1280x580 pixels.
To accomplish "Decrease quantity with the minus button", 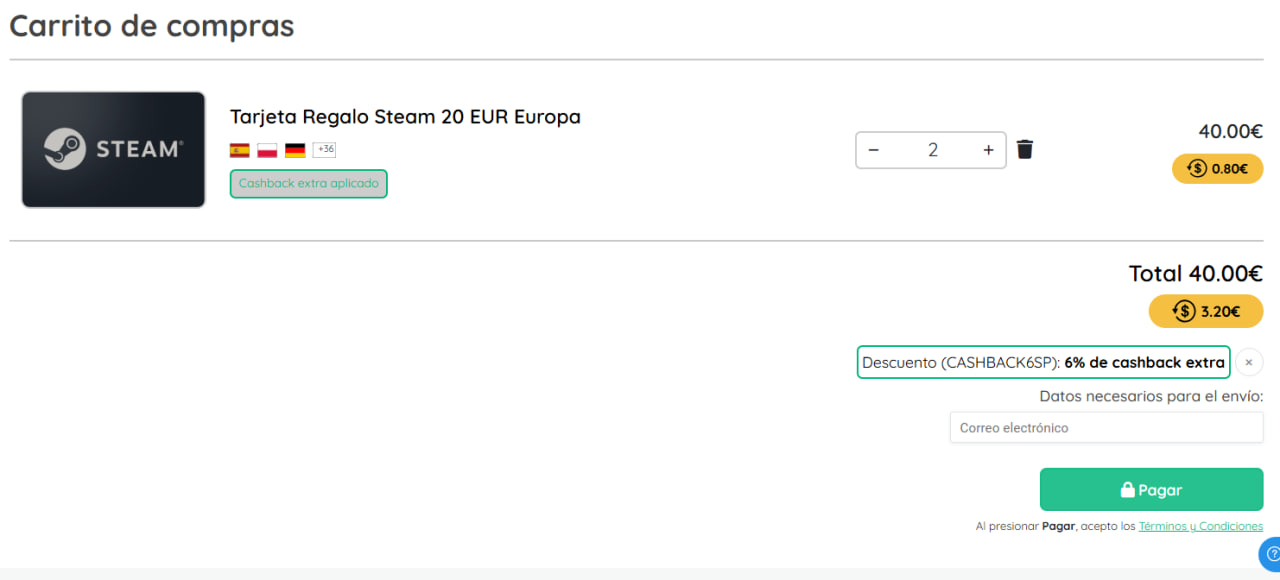I will tap(874, 150).
